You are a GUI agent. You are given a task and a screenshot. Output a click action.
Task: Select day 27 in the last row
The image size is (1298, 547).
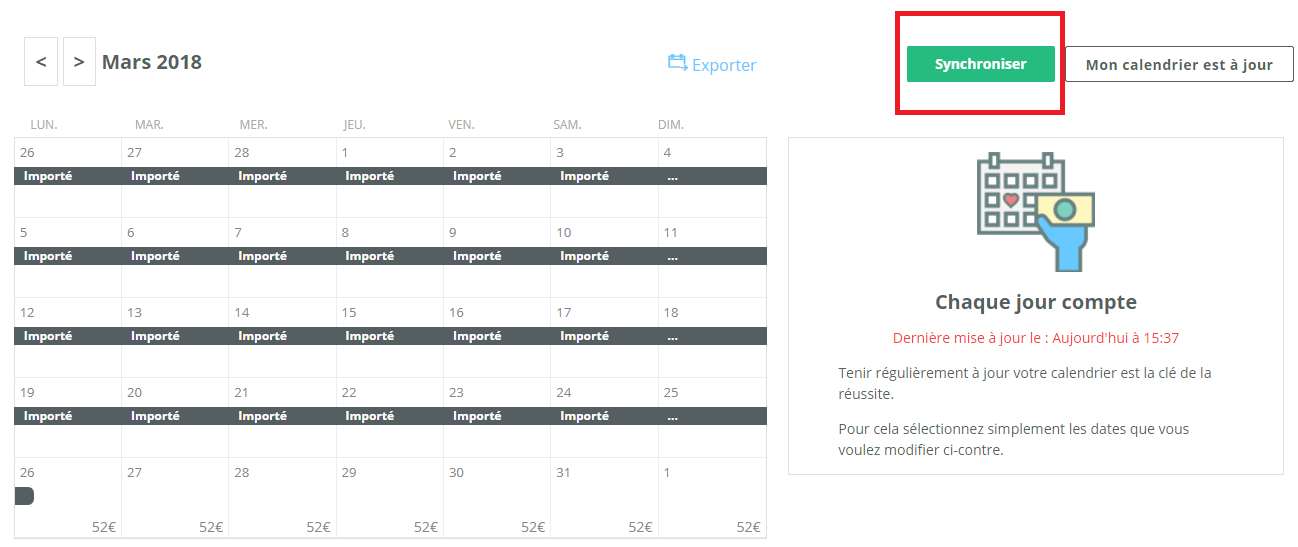click(175, 498)
